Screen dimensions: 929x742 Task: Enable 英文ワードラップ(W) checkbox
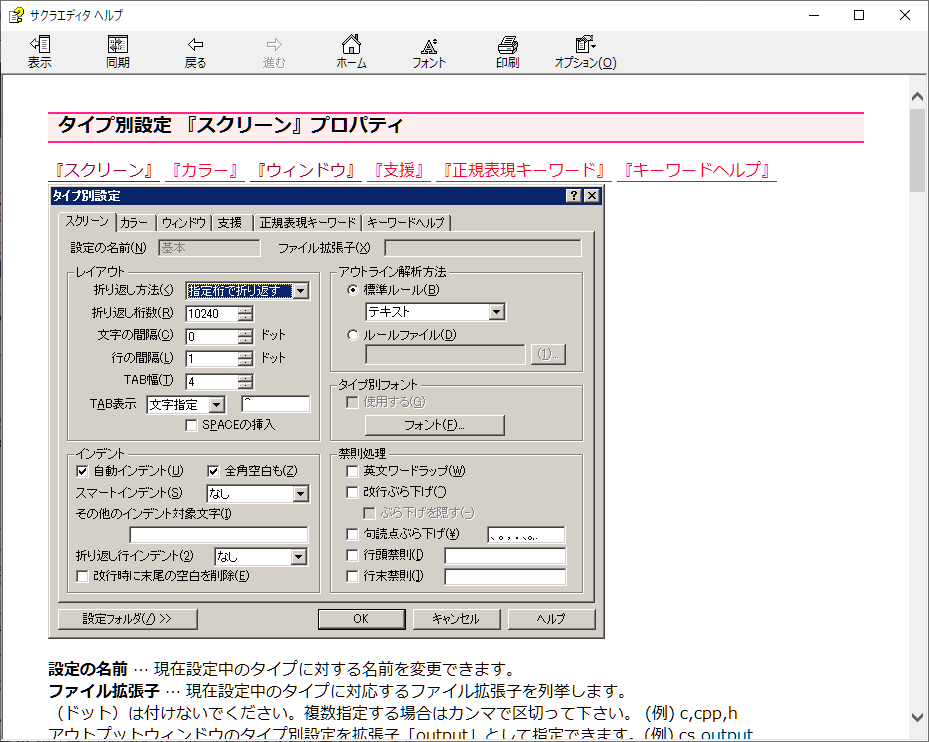click(352, 471)
